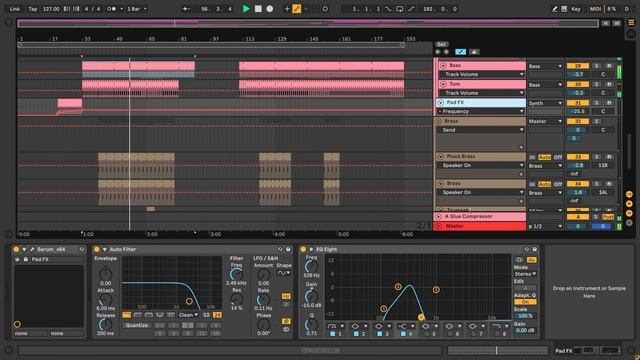
Task: Select Auto Filter 12 dB slope
Action: (207, 315)
